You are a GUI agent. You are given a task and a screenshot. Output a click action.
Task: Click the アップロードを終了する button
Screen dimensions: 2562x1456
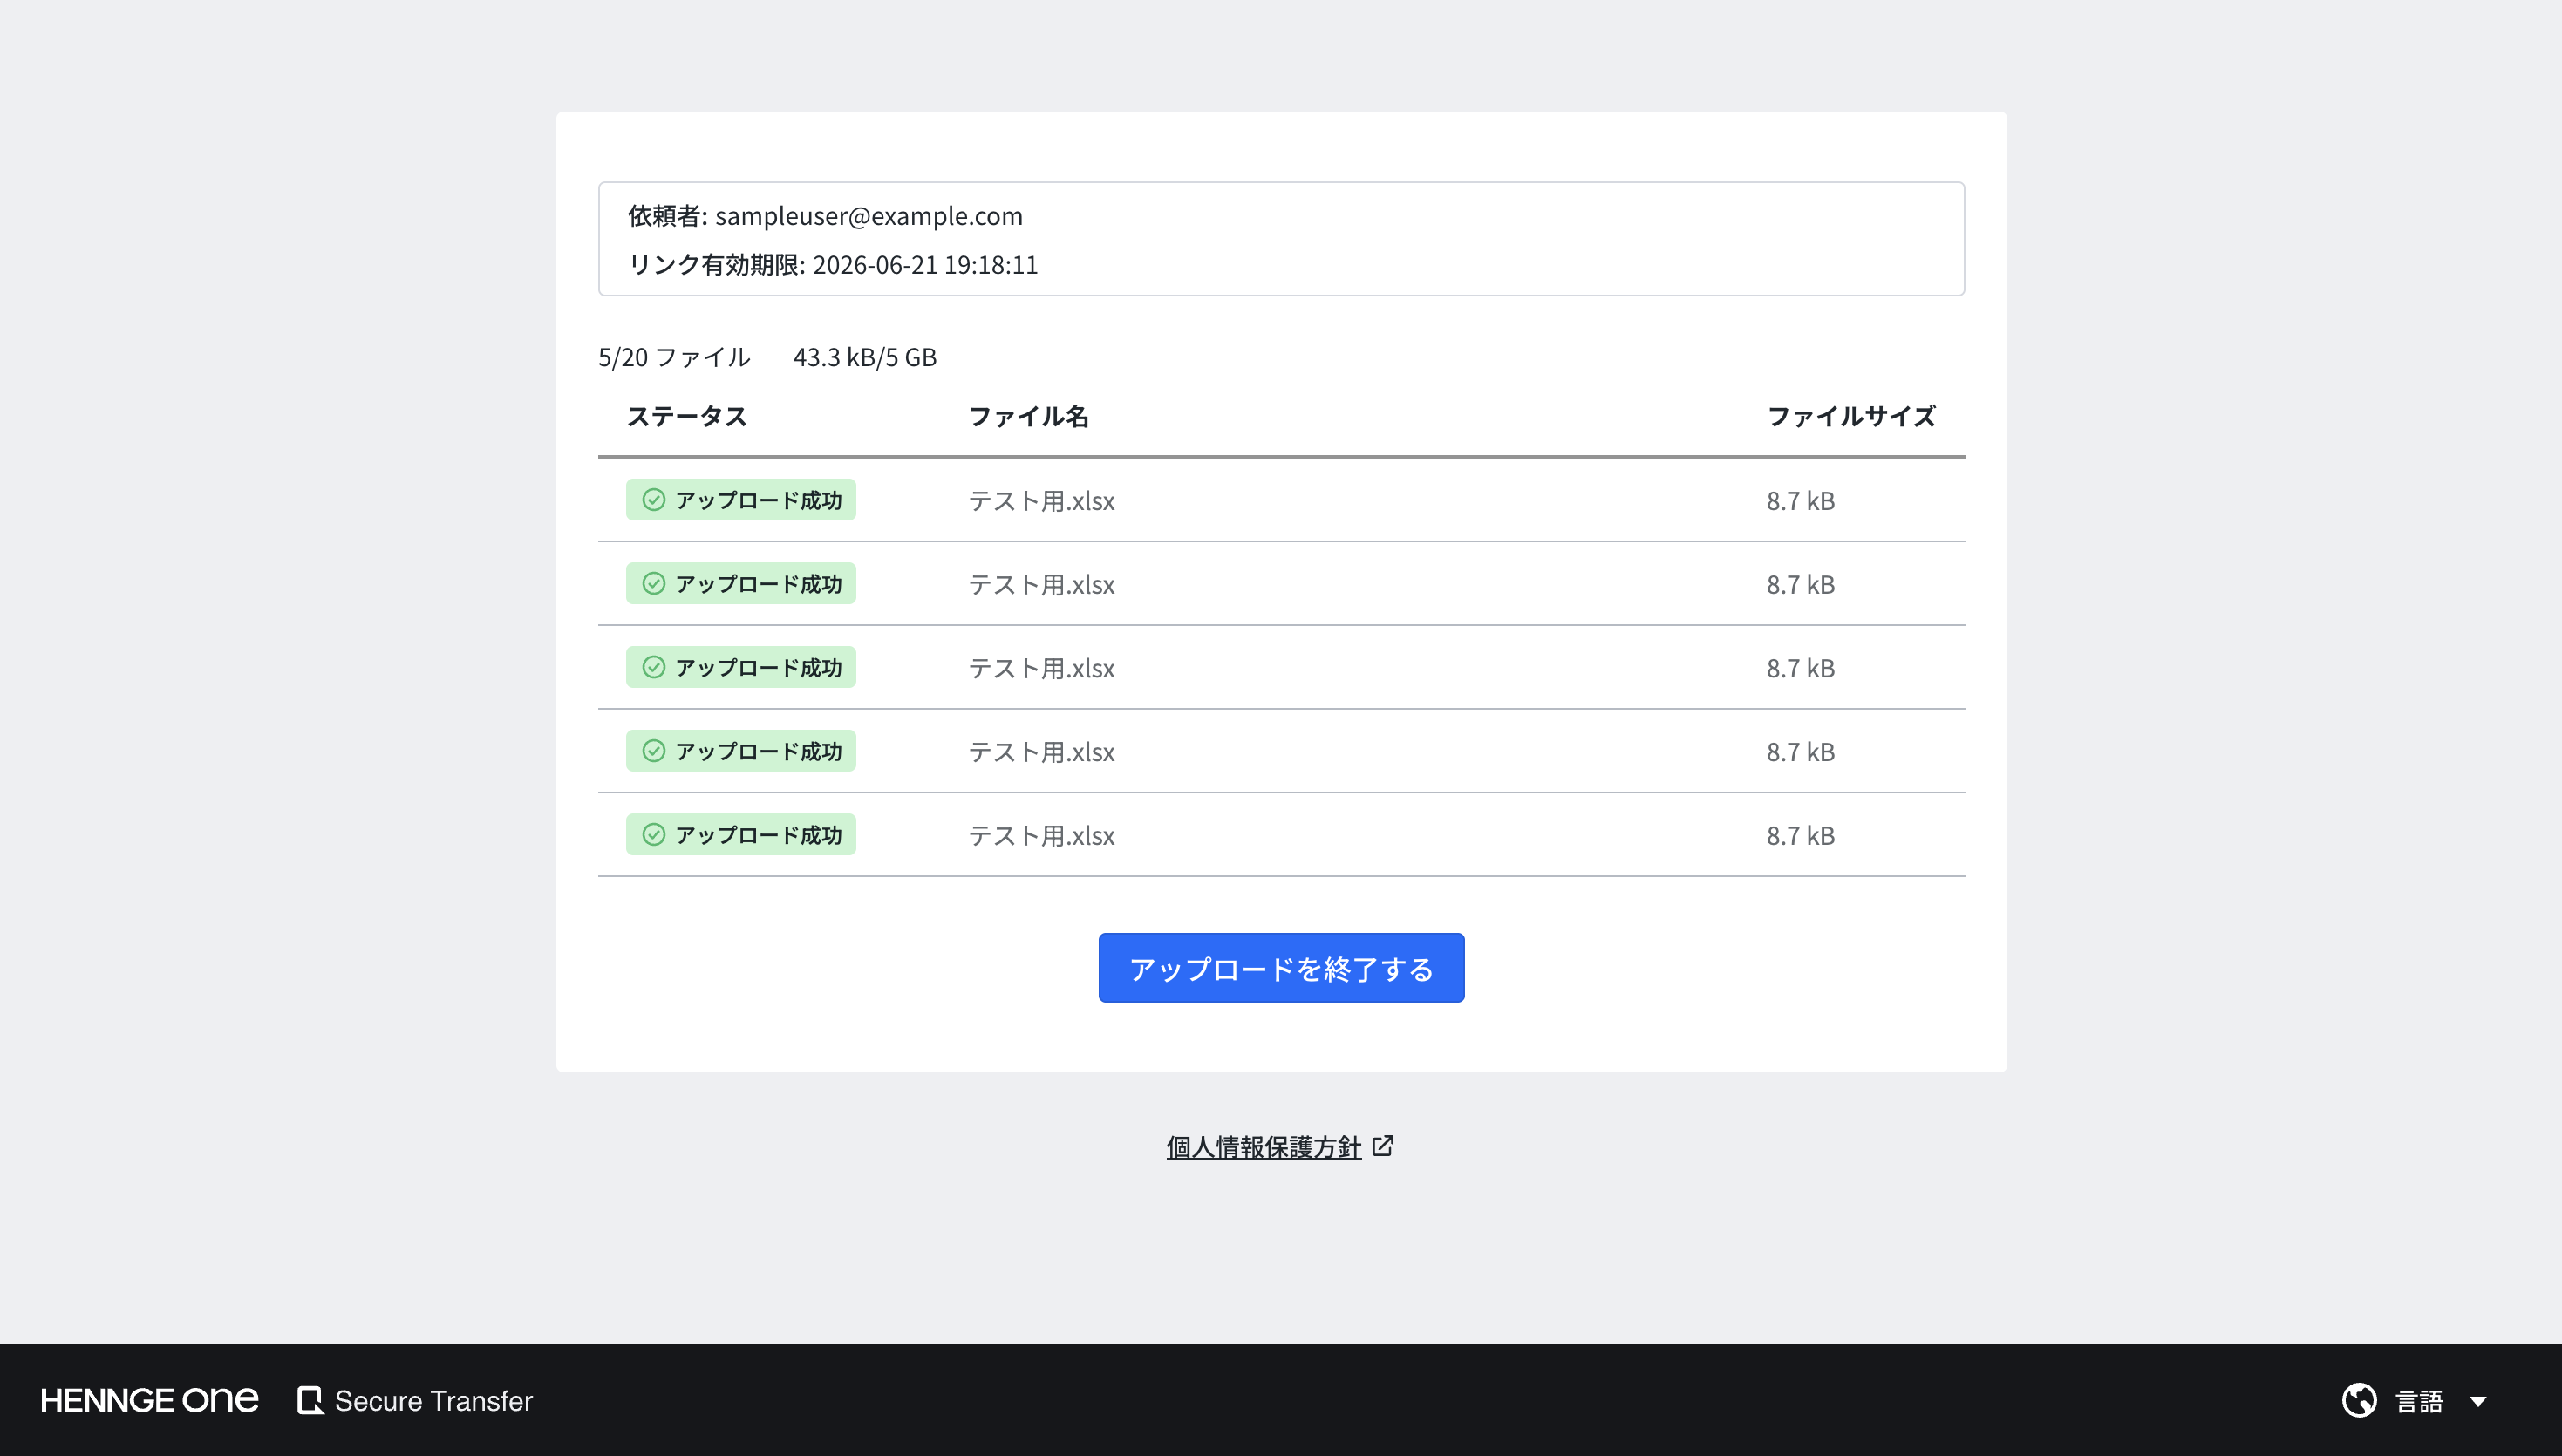[1281, 967]
